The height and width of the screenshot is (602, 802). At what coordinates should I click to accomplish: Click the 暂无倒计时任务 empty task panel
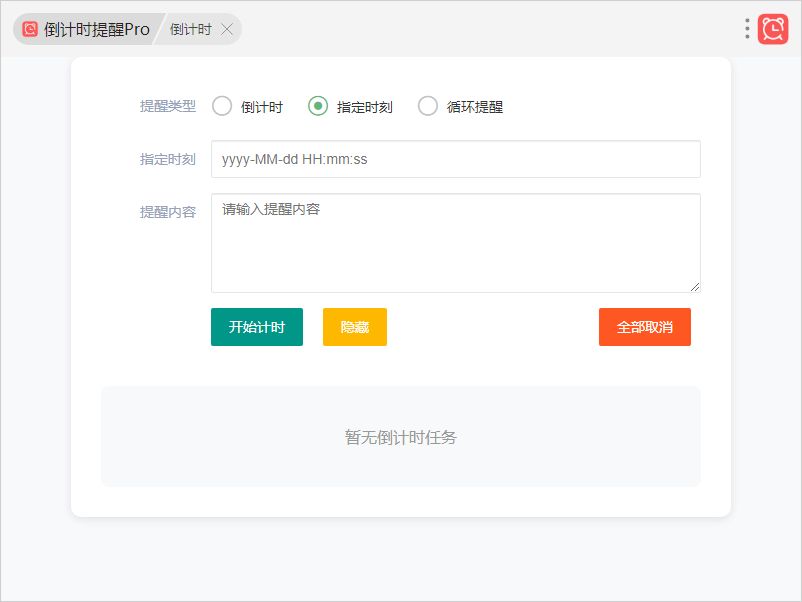(401, 437)
